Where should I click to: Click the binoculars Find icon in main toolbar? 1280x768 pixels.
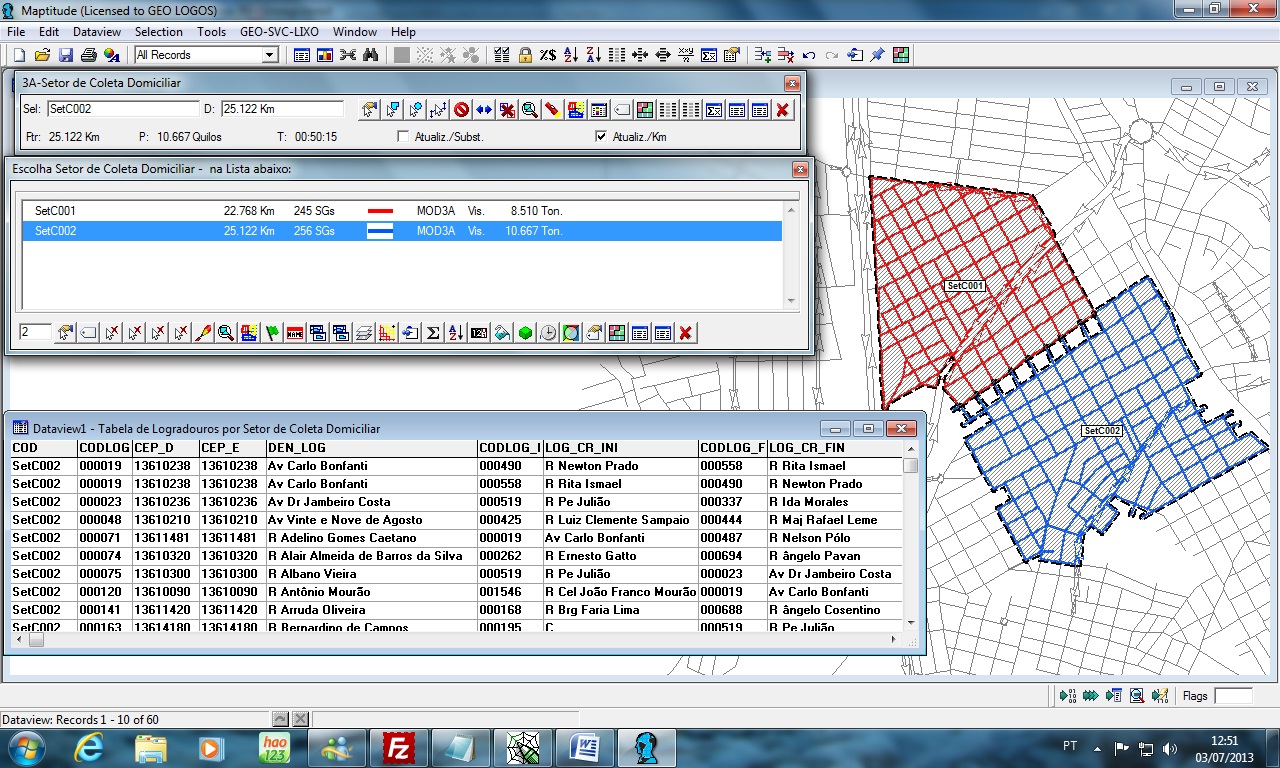(x=370, y=55)
